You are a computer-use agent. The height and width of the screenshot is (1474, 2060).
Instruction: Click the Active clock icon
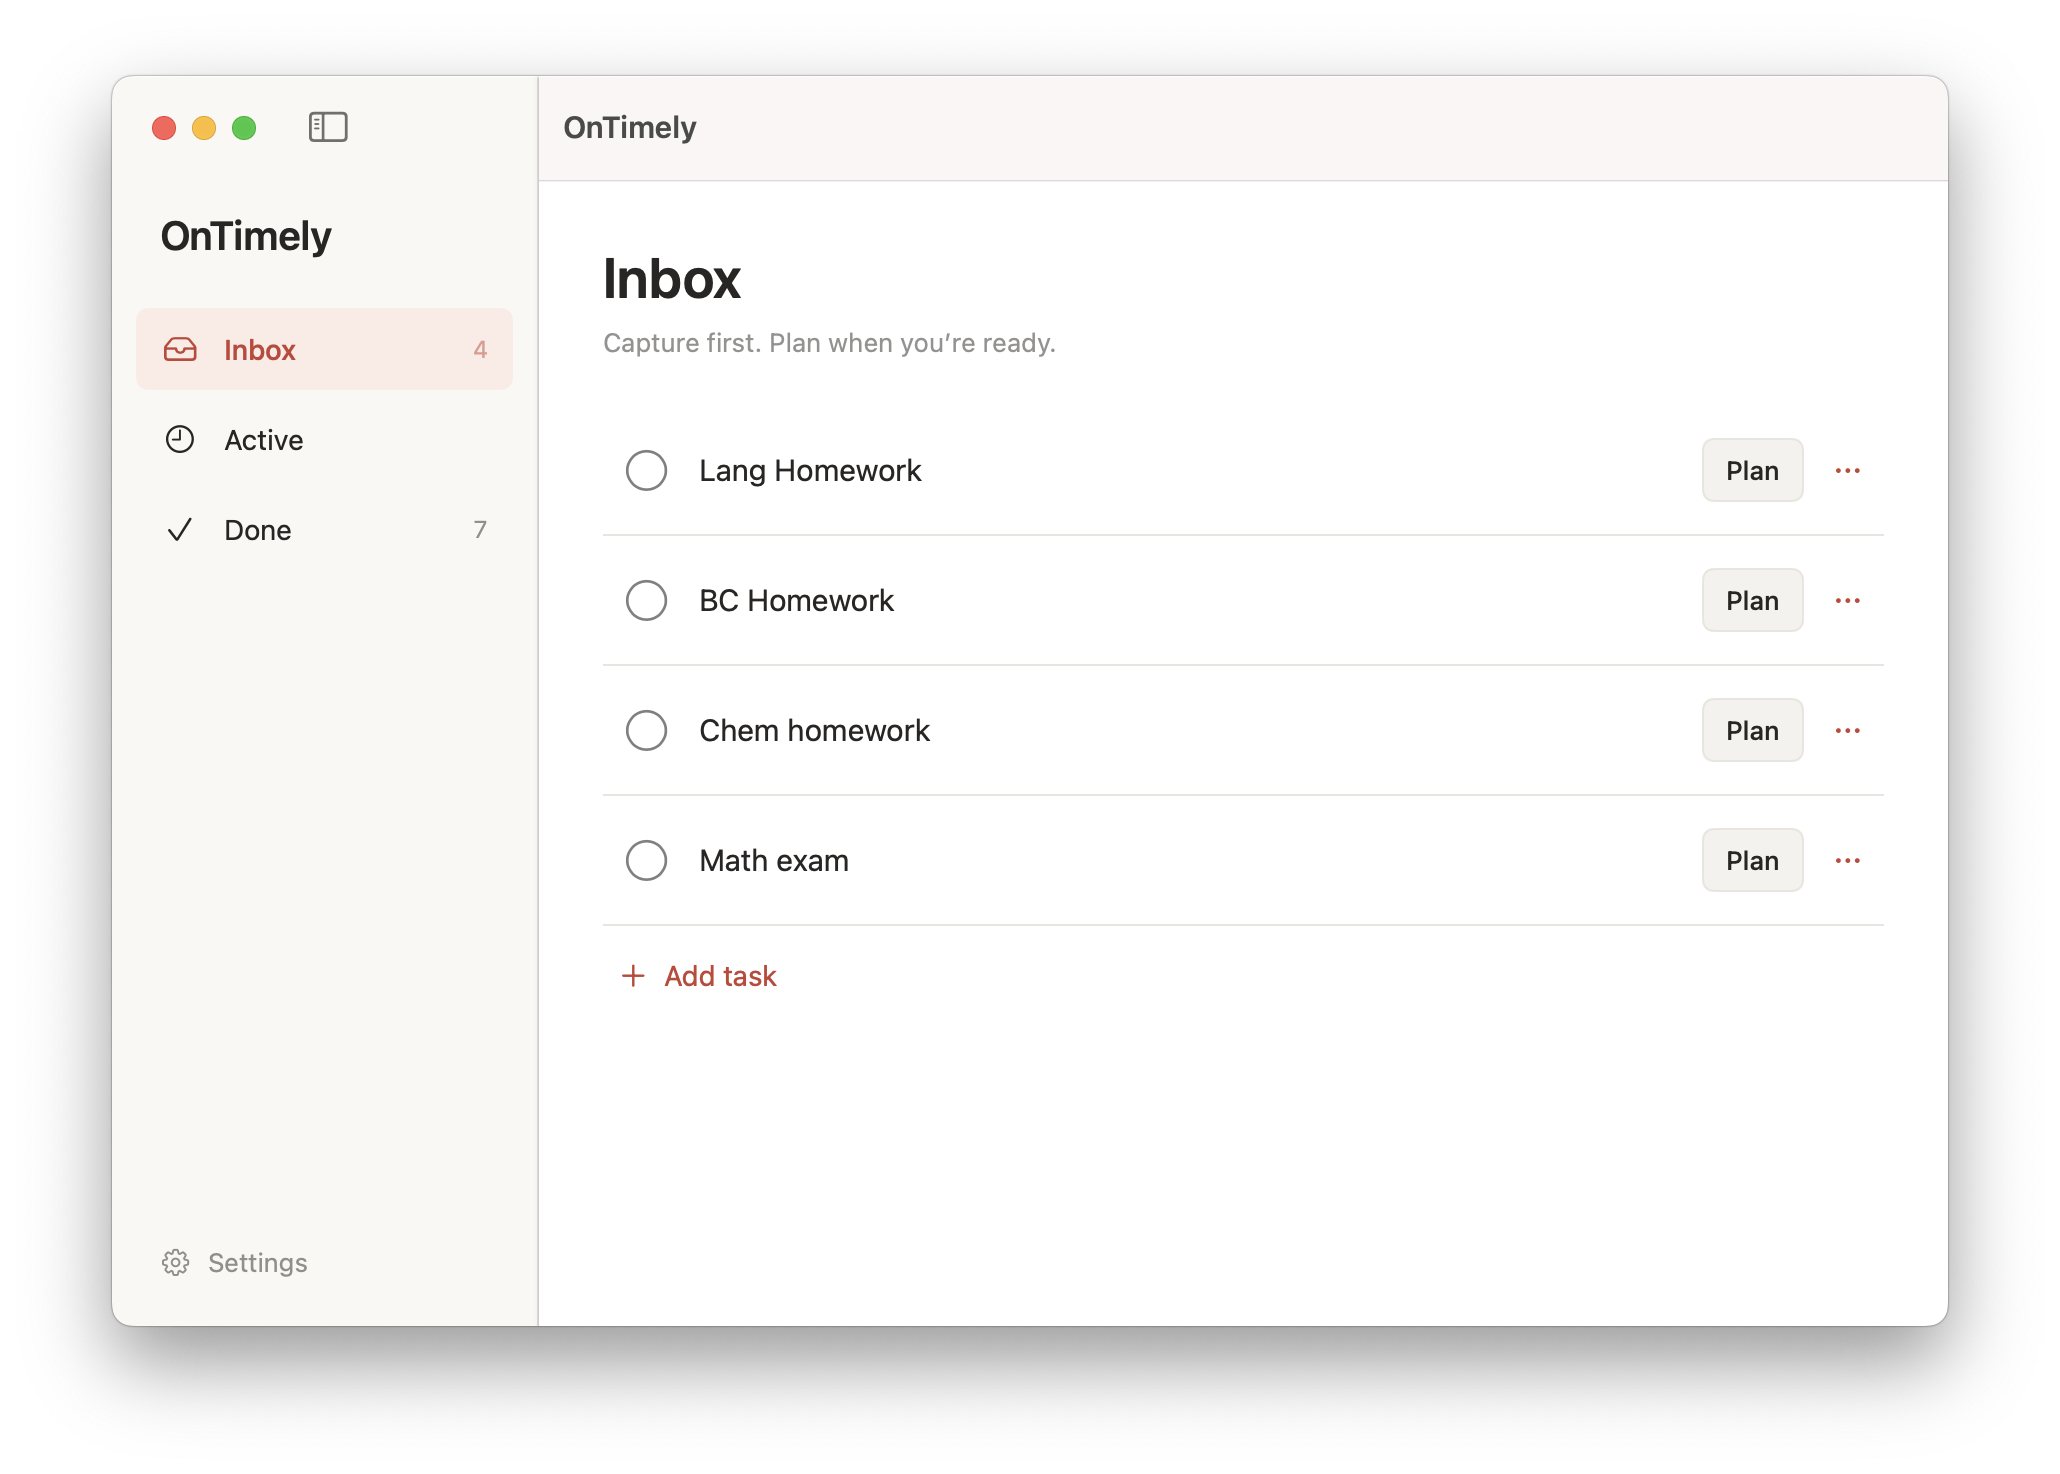pyautogui.click(x=180, y=440)
